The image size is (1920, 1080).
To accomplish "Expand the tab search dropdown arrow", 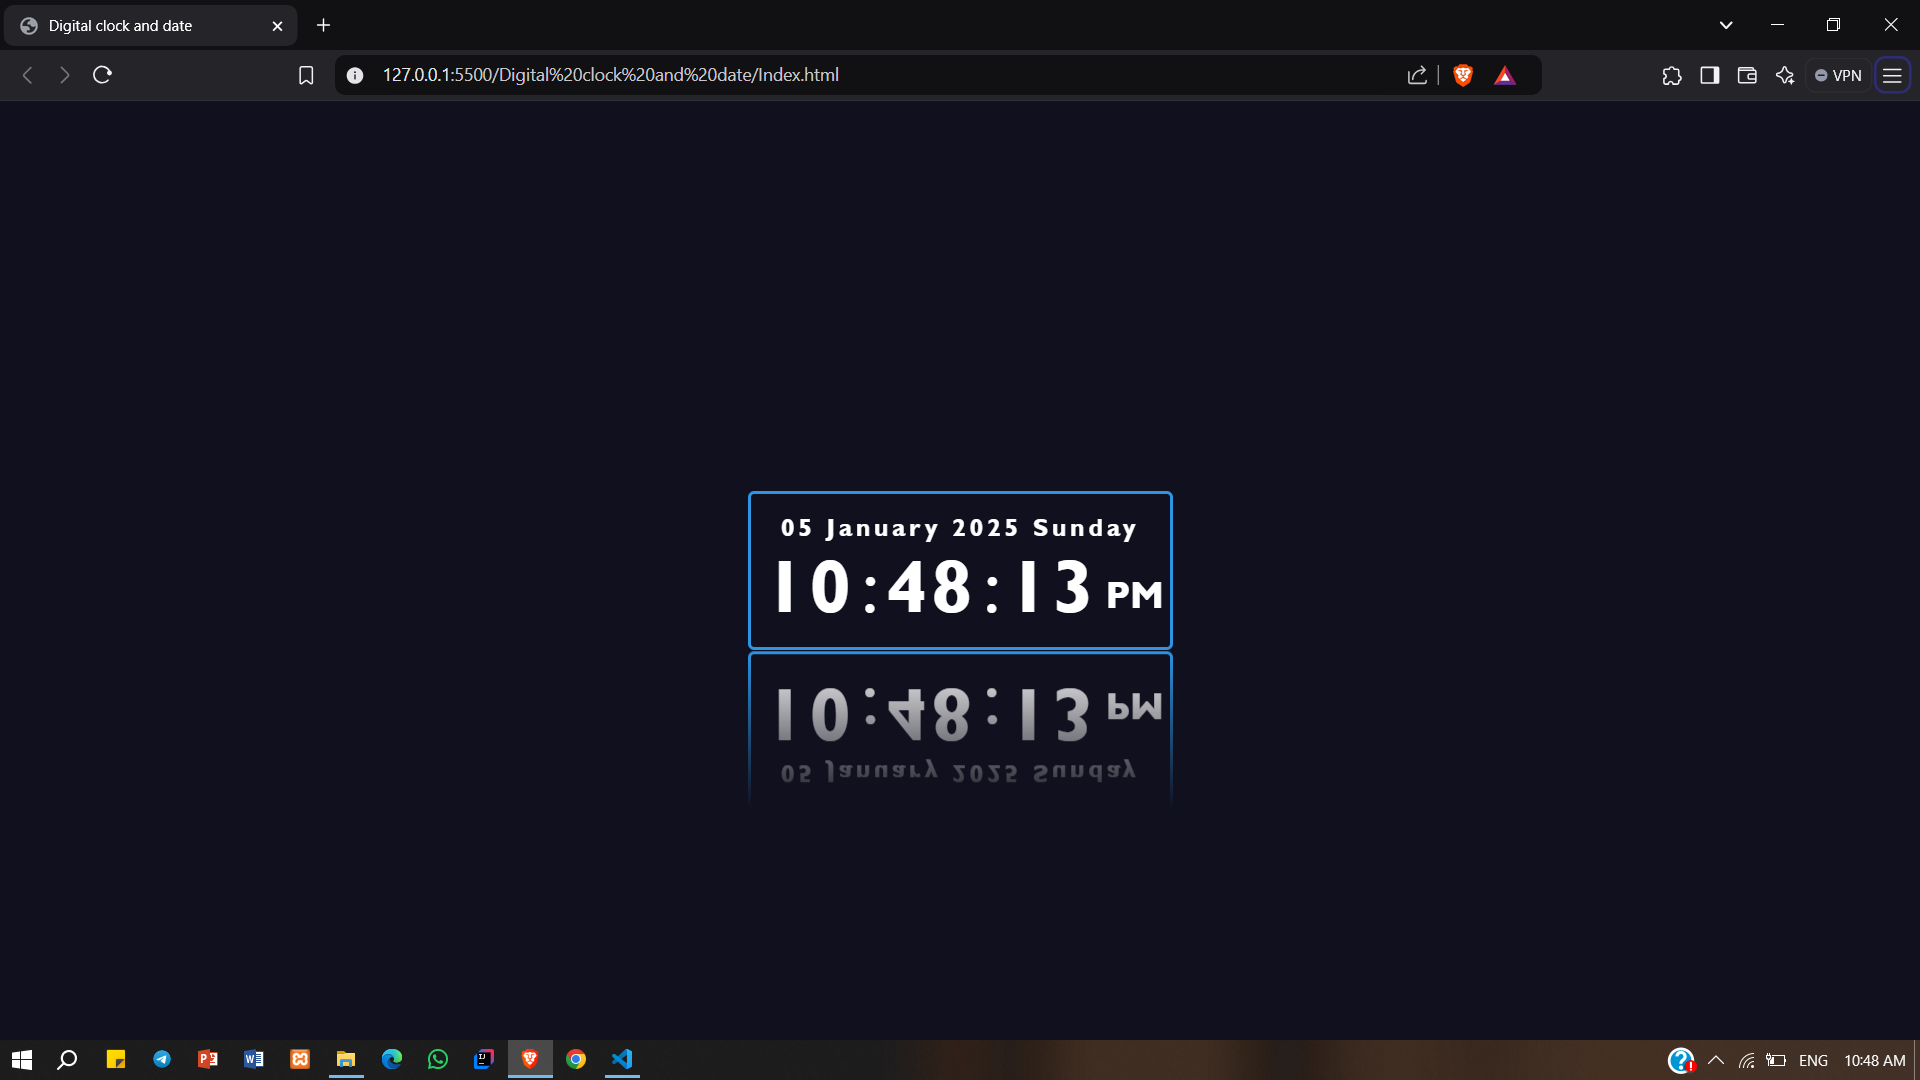I will [x=1726, y=25].
